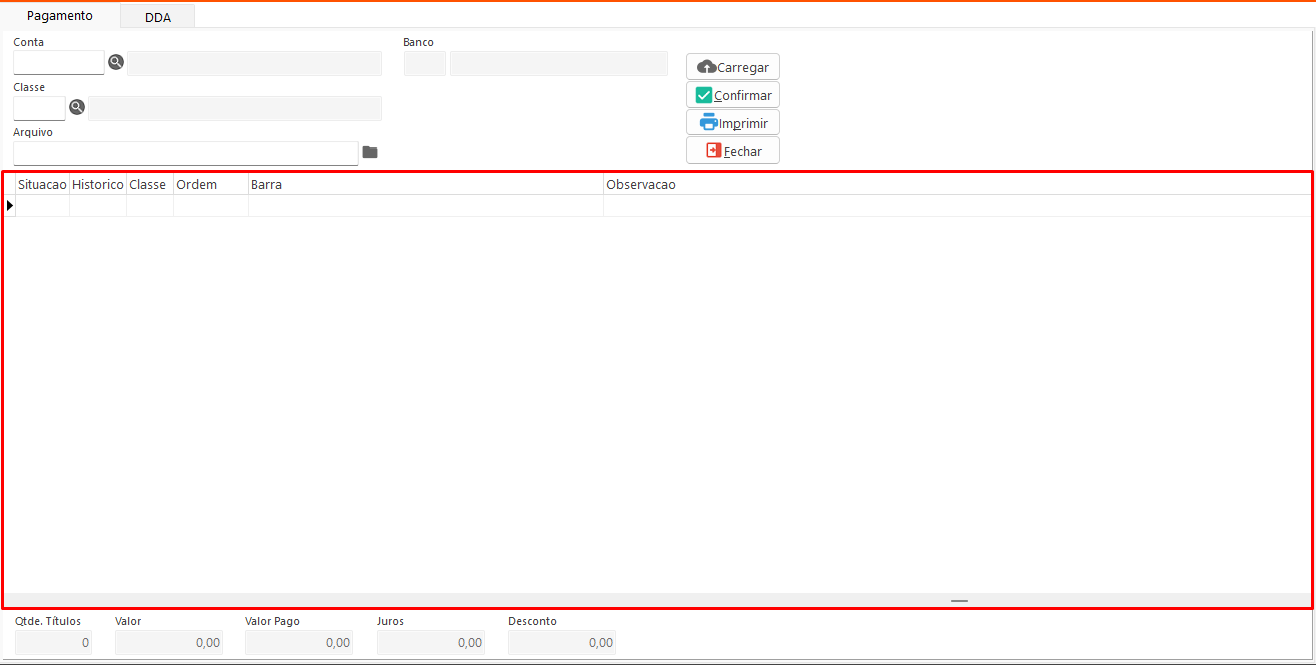
Task: Click the Arquivo file path field
Action: pyautogui.click(x=185, y=153)
